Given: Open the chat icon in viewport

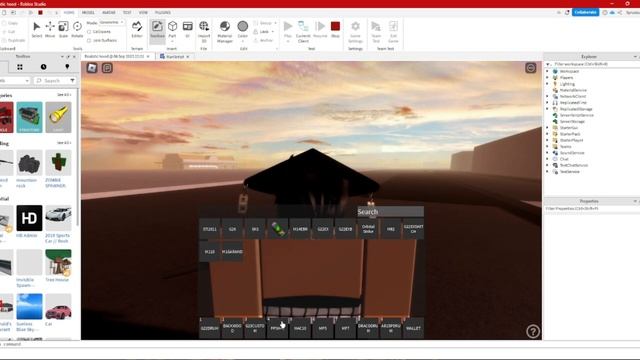Looking at the screenshot, I should tap(107, 68).
